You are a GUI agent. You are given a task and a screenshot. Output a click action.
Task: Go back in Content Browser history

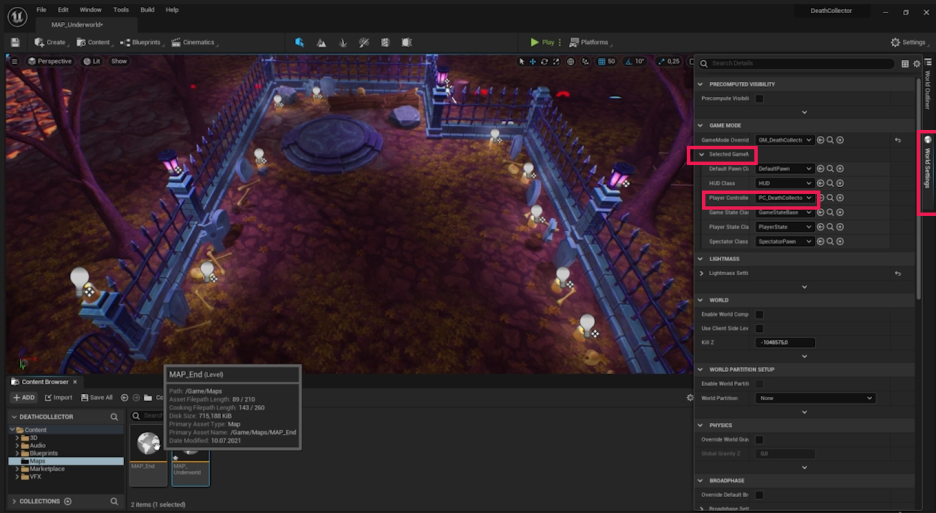pyautogui.click(x=124, y=397)
